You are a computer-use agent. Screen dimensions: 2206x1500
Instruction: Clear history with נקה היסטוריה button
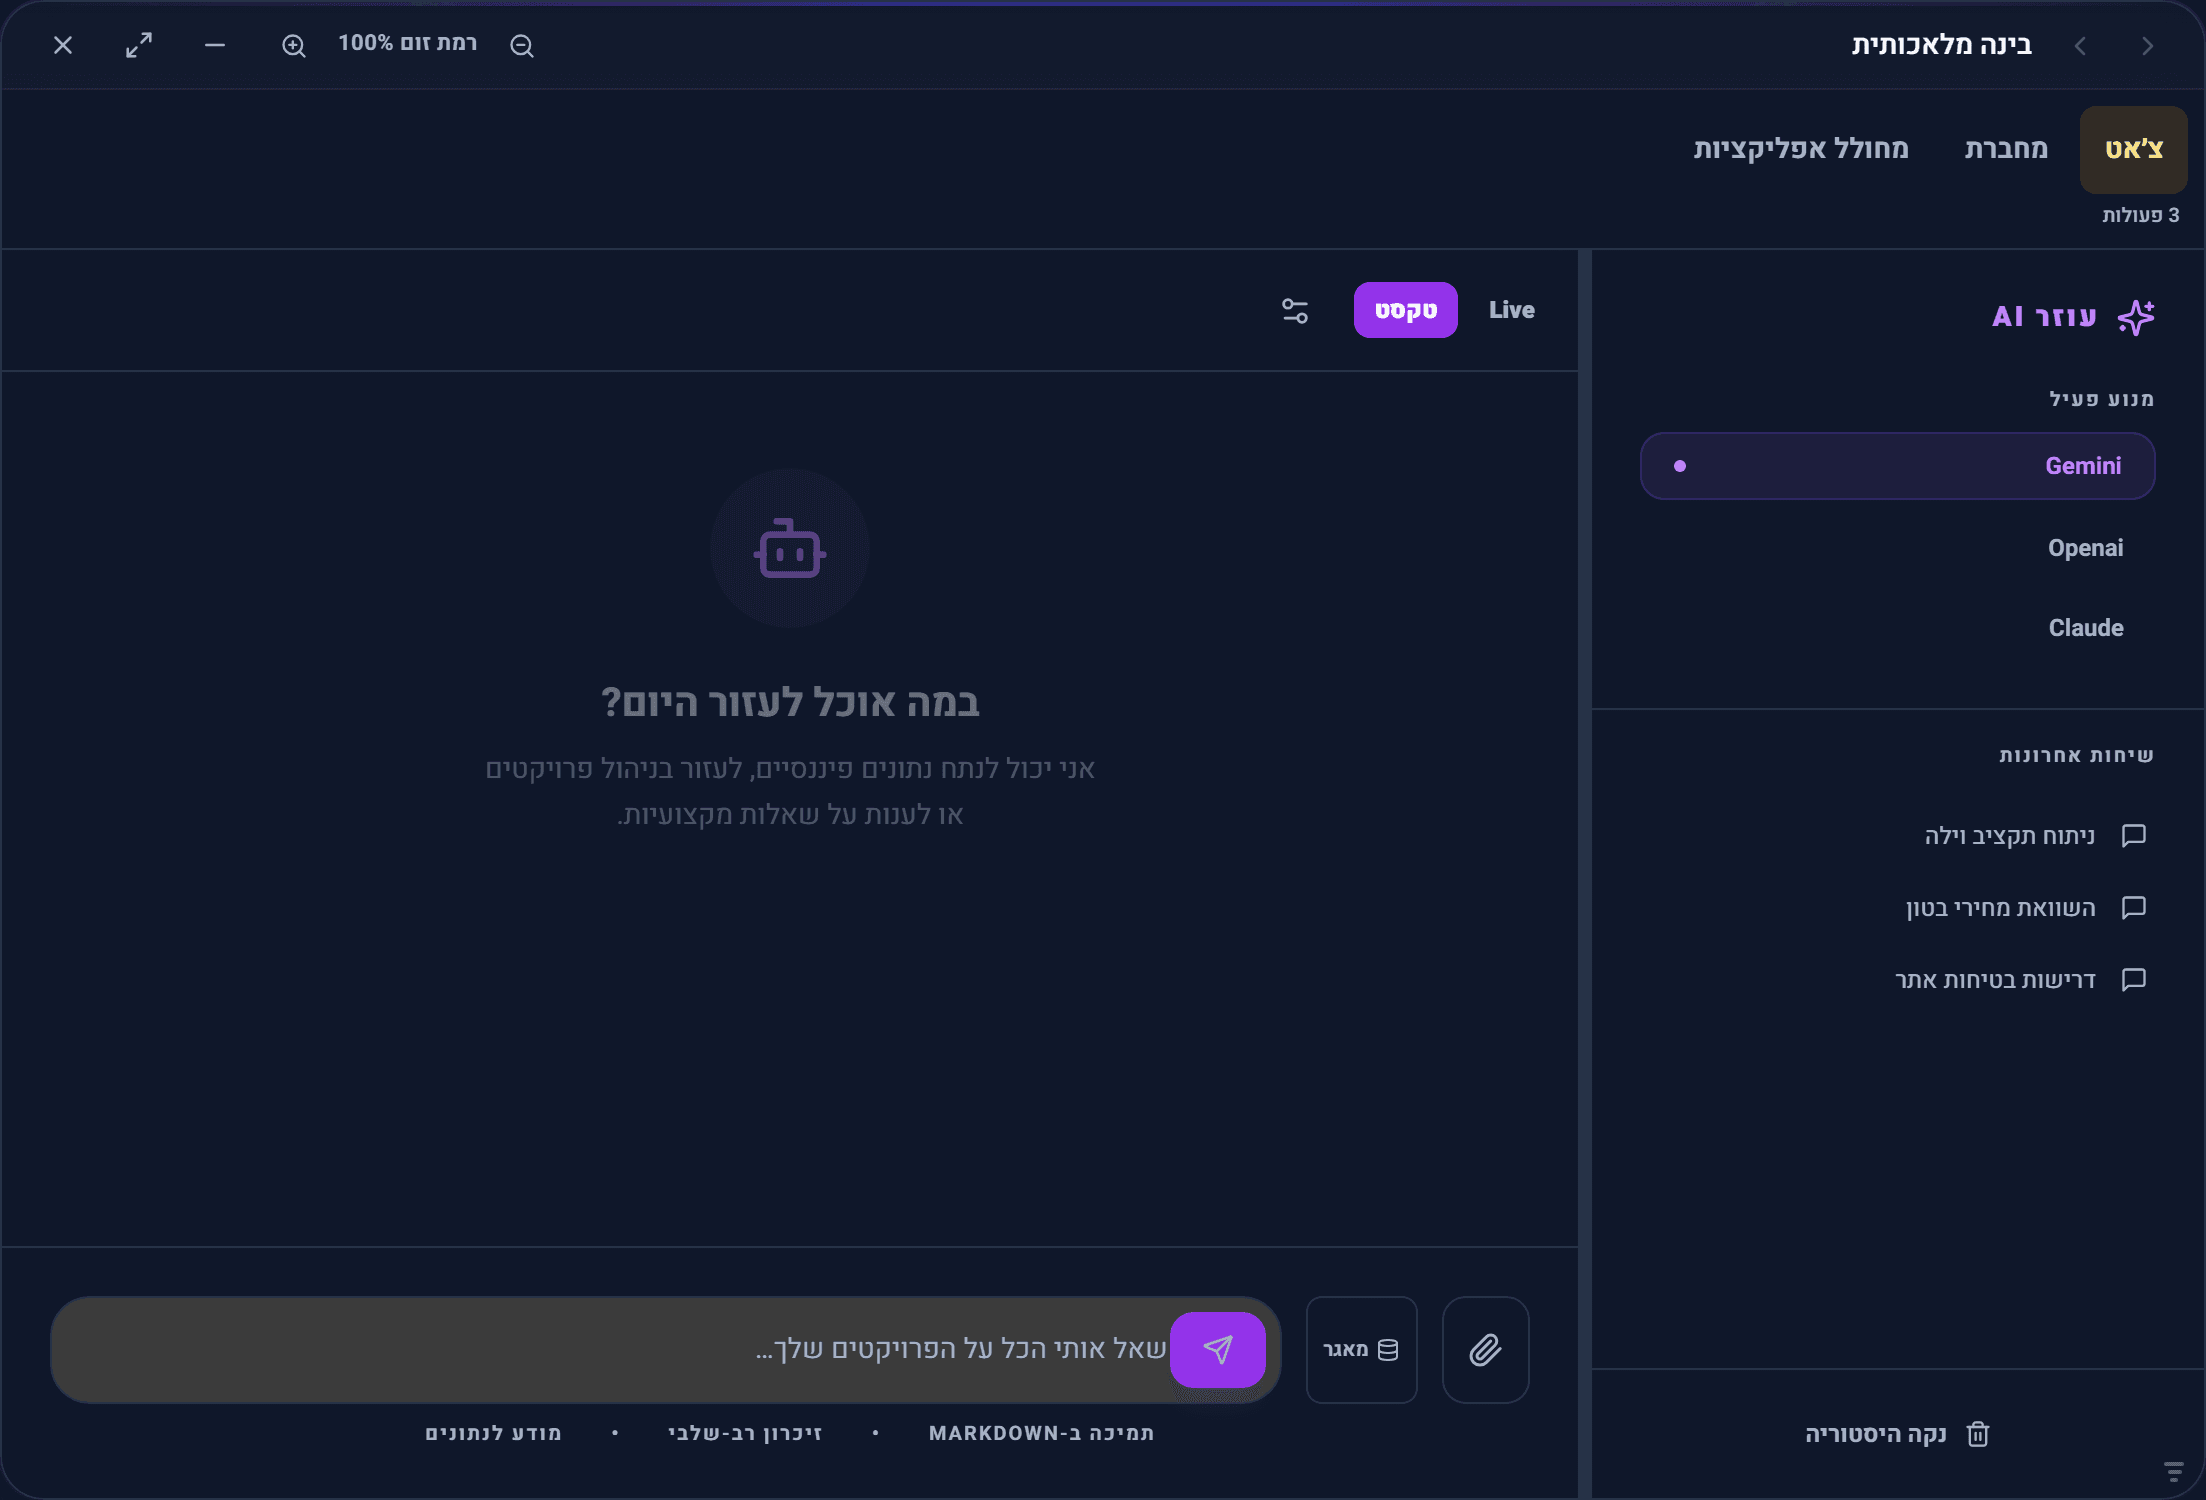(x=1898, y=1434)
